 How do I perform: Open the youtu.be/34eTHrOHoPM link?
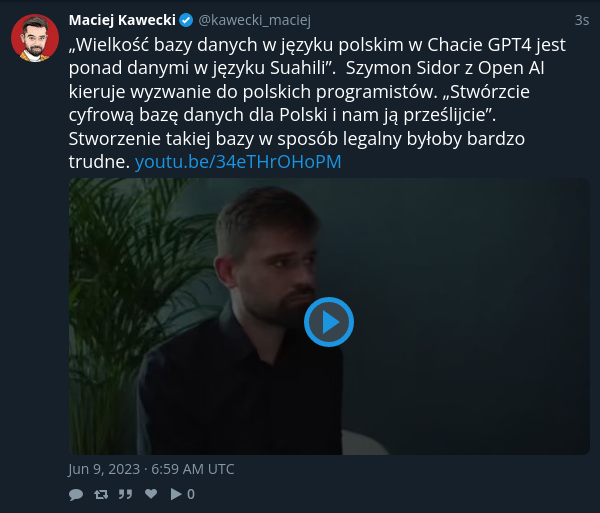click(x=238, y=161)
